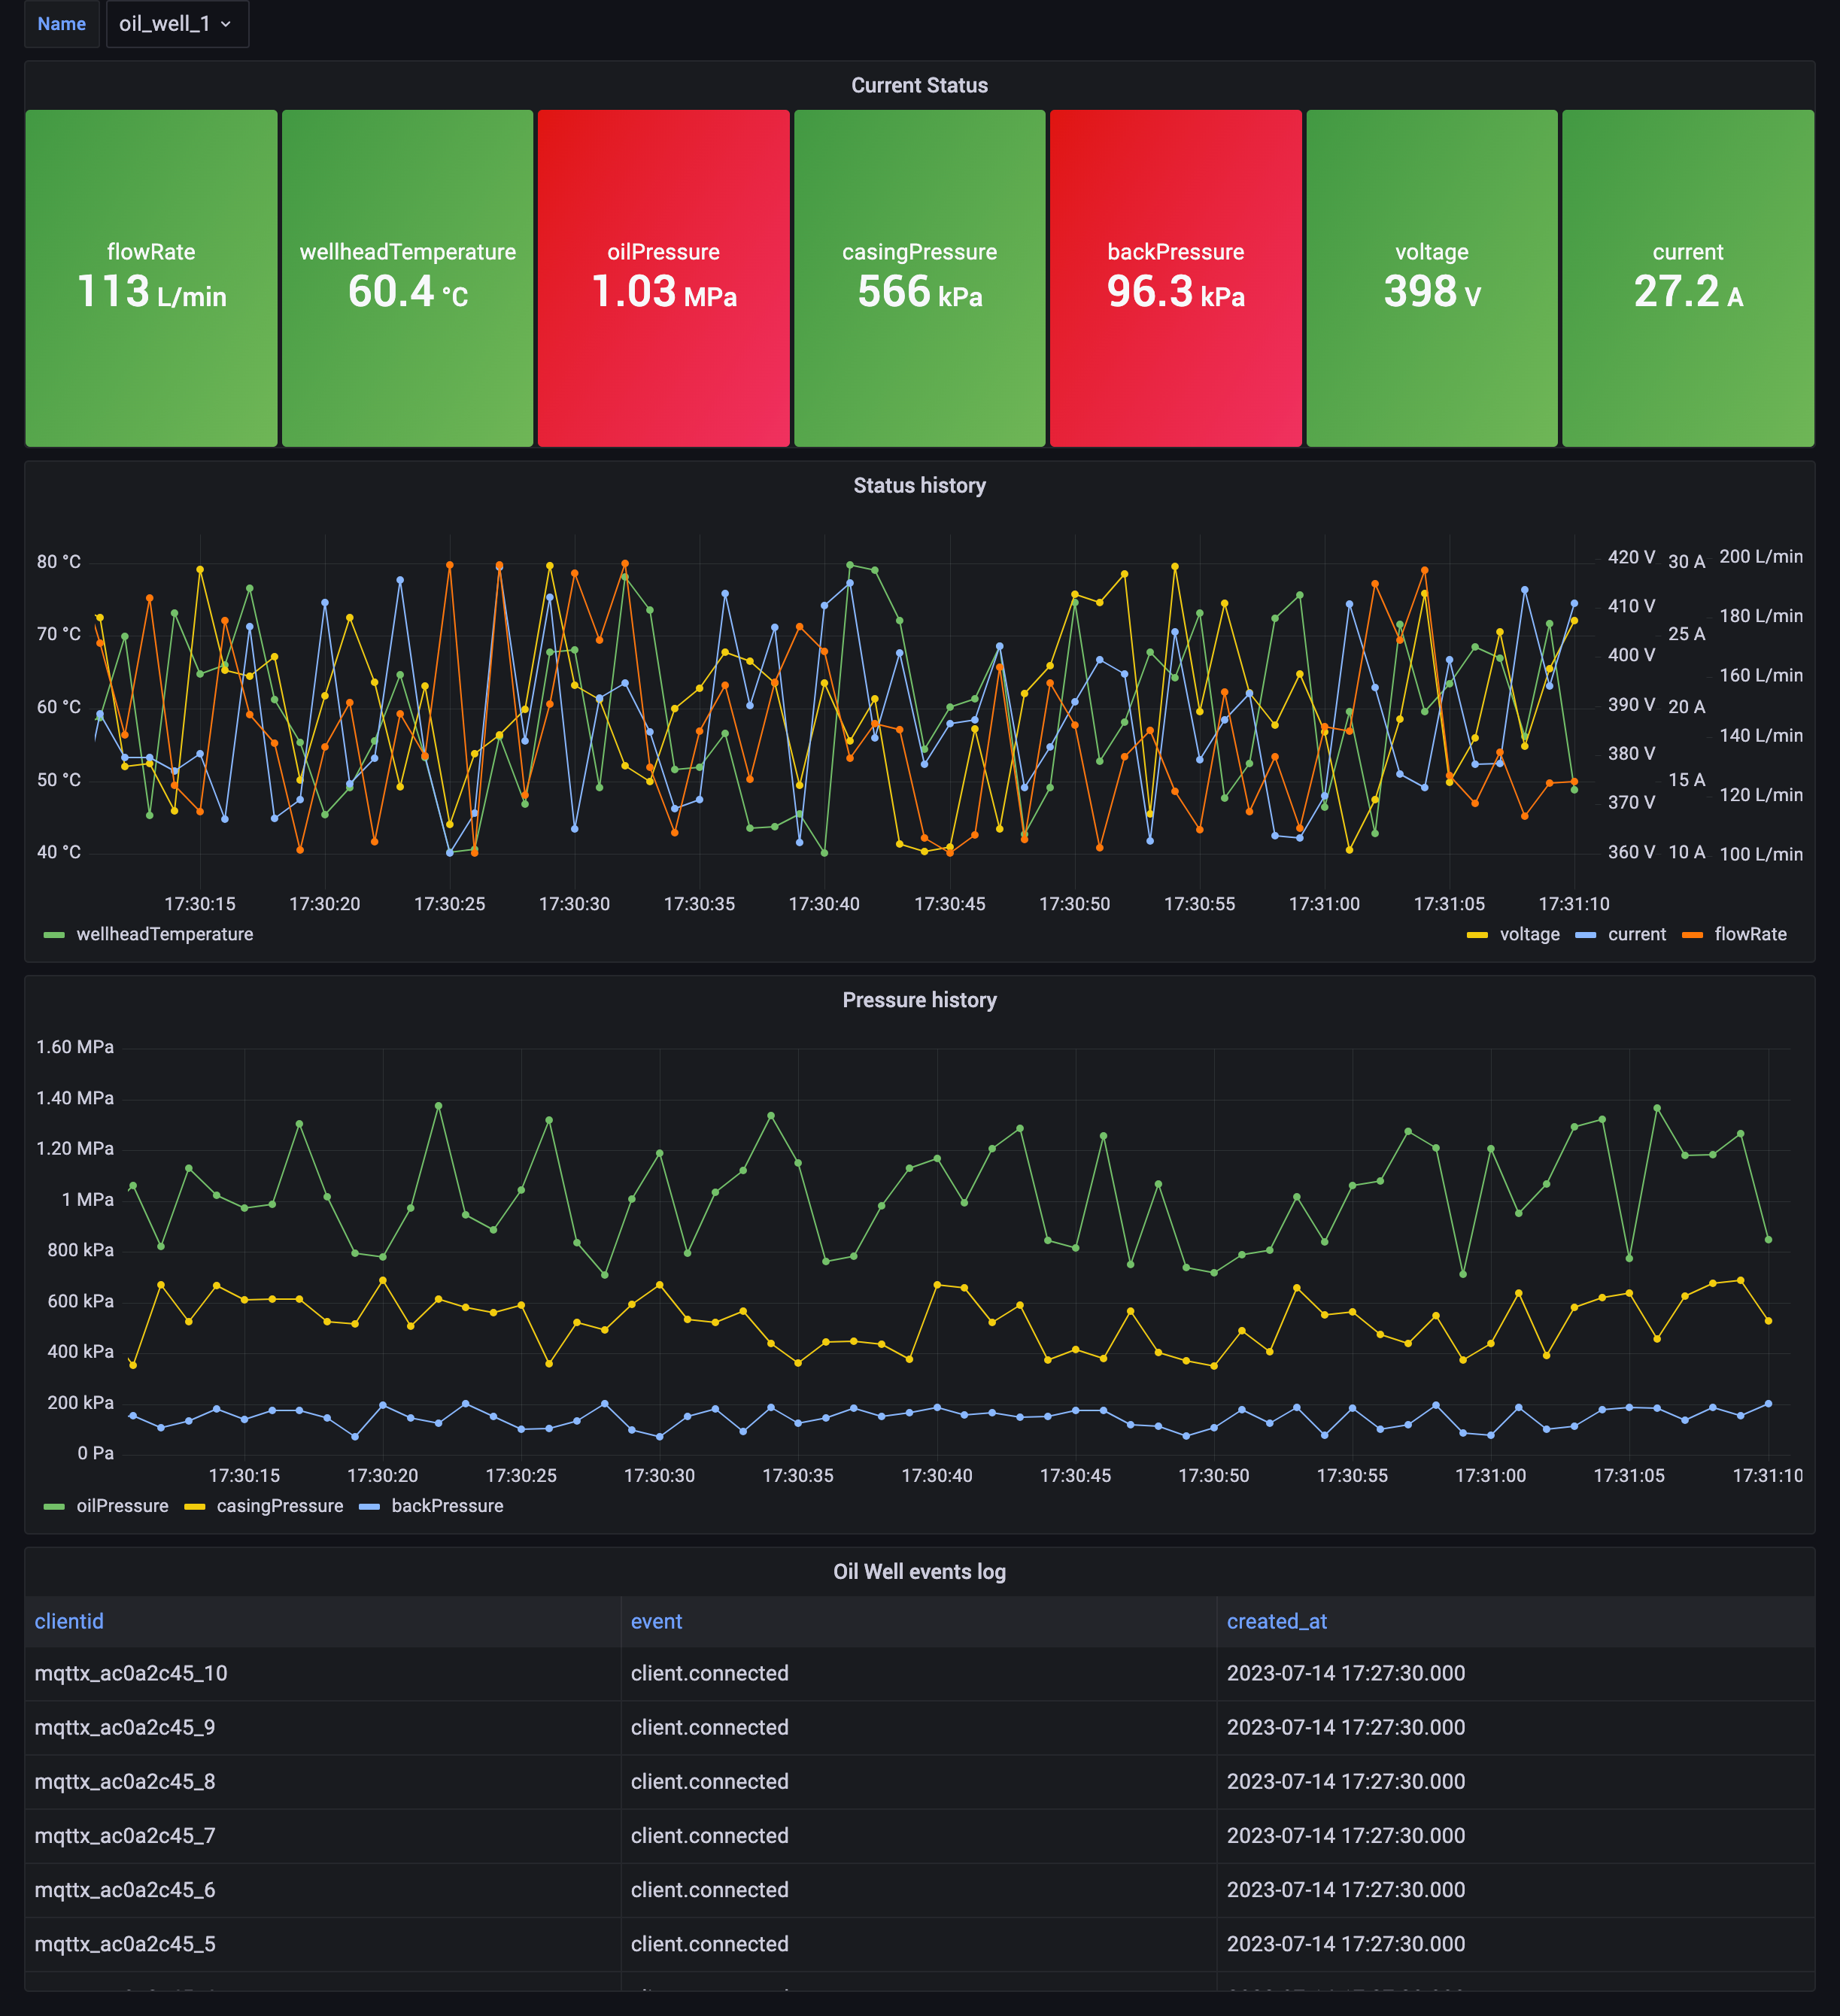Sort table by clientid column header
Image resolution: width=1840 pixels, height=2016 pixels.
[x=69, y=1622]
